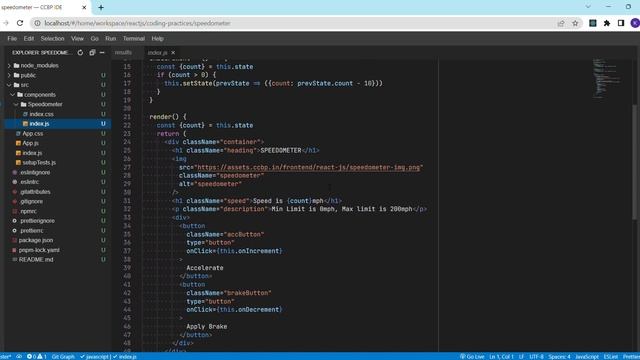The height and width of the screenshot is (360, 640).
Task: Expand the public folder
Action: pos(28,75)
